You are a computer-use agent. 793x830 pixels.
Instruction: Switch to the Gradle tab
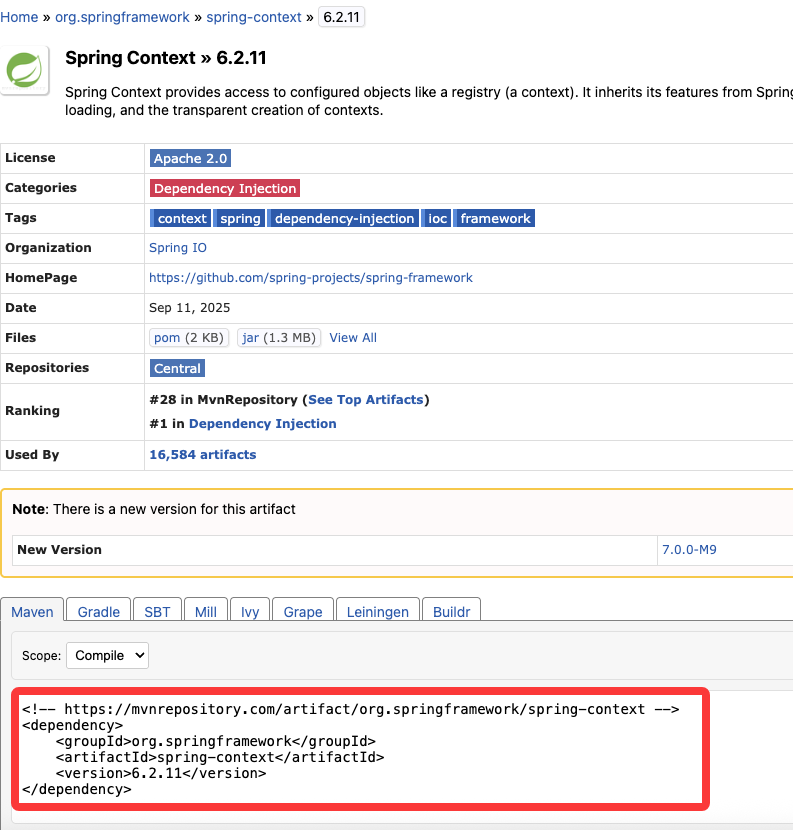[99, 612]
